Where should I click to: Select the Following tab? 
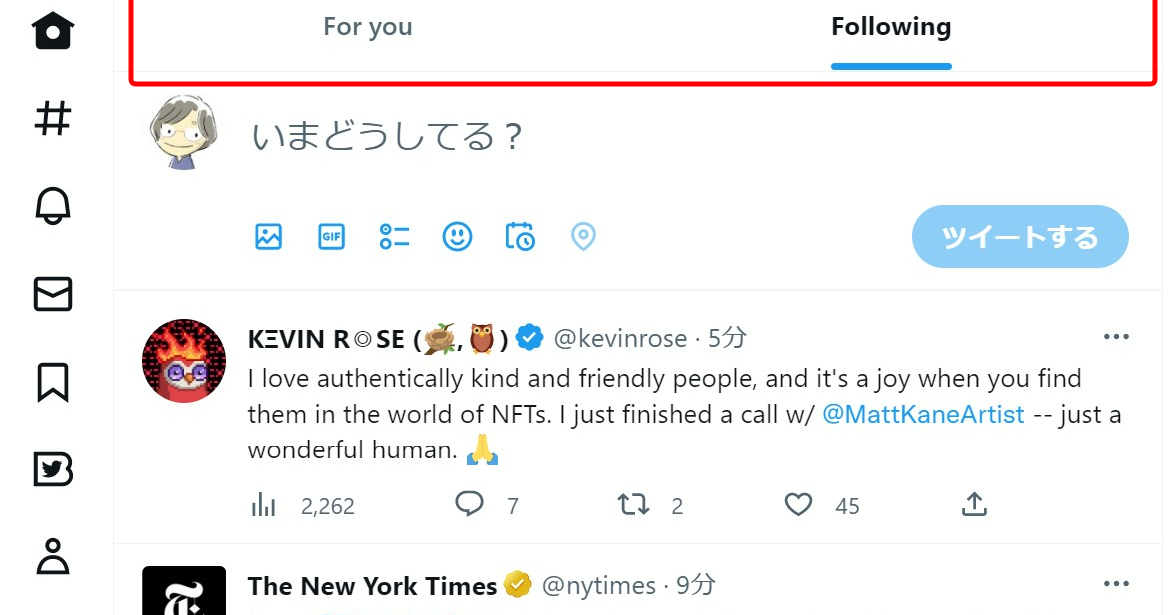tap(891, 27)
